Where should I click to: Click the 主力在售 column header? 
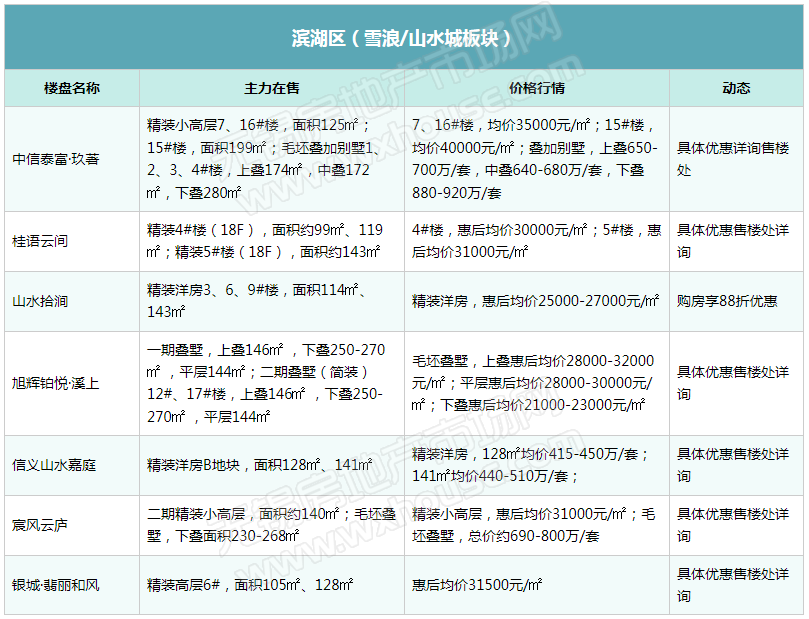[271, 88]
